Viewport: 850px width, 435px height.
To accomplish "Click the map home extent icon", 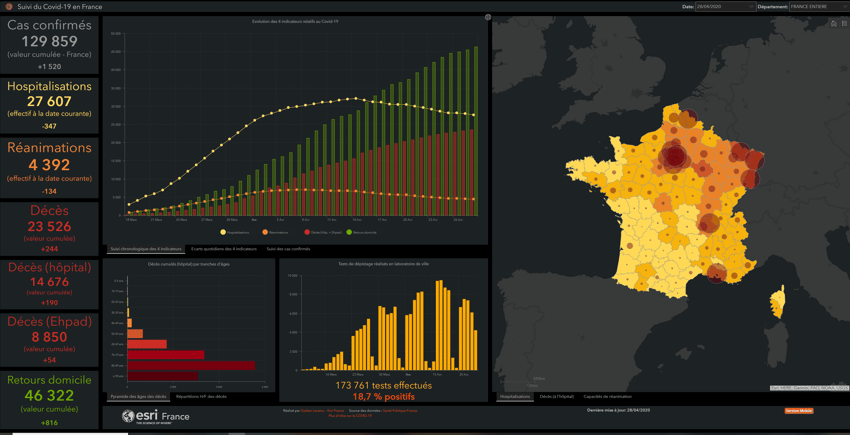I will click(x=834, y=23).
